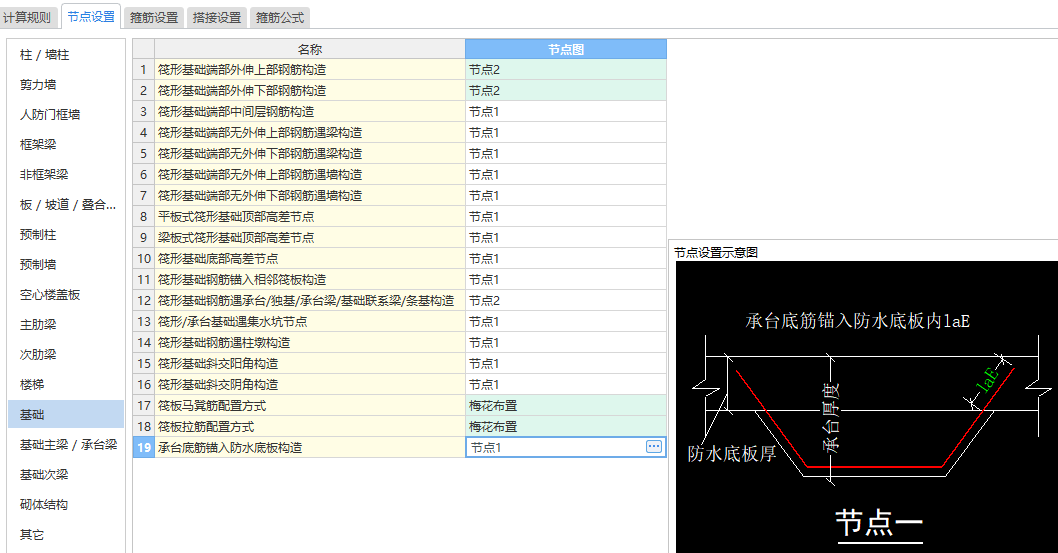Click the 节点图 column header
This screenshot has width=1058, height=553.
pyautogui.click(x=565, y=49)
